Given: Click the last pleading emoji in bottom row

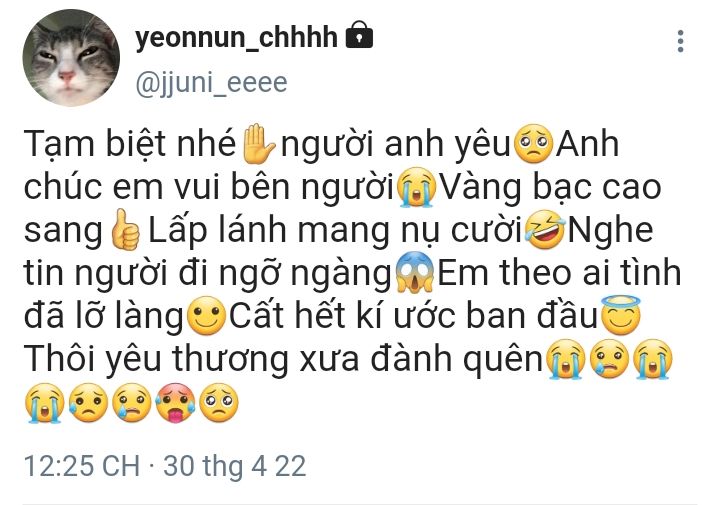Looking at the screenshot, I should pos(219,403).
